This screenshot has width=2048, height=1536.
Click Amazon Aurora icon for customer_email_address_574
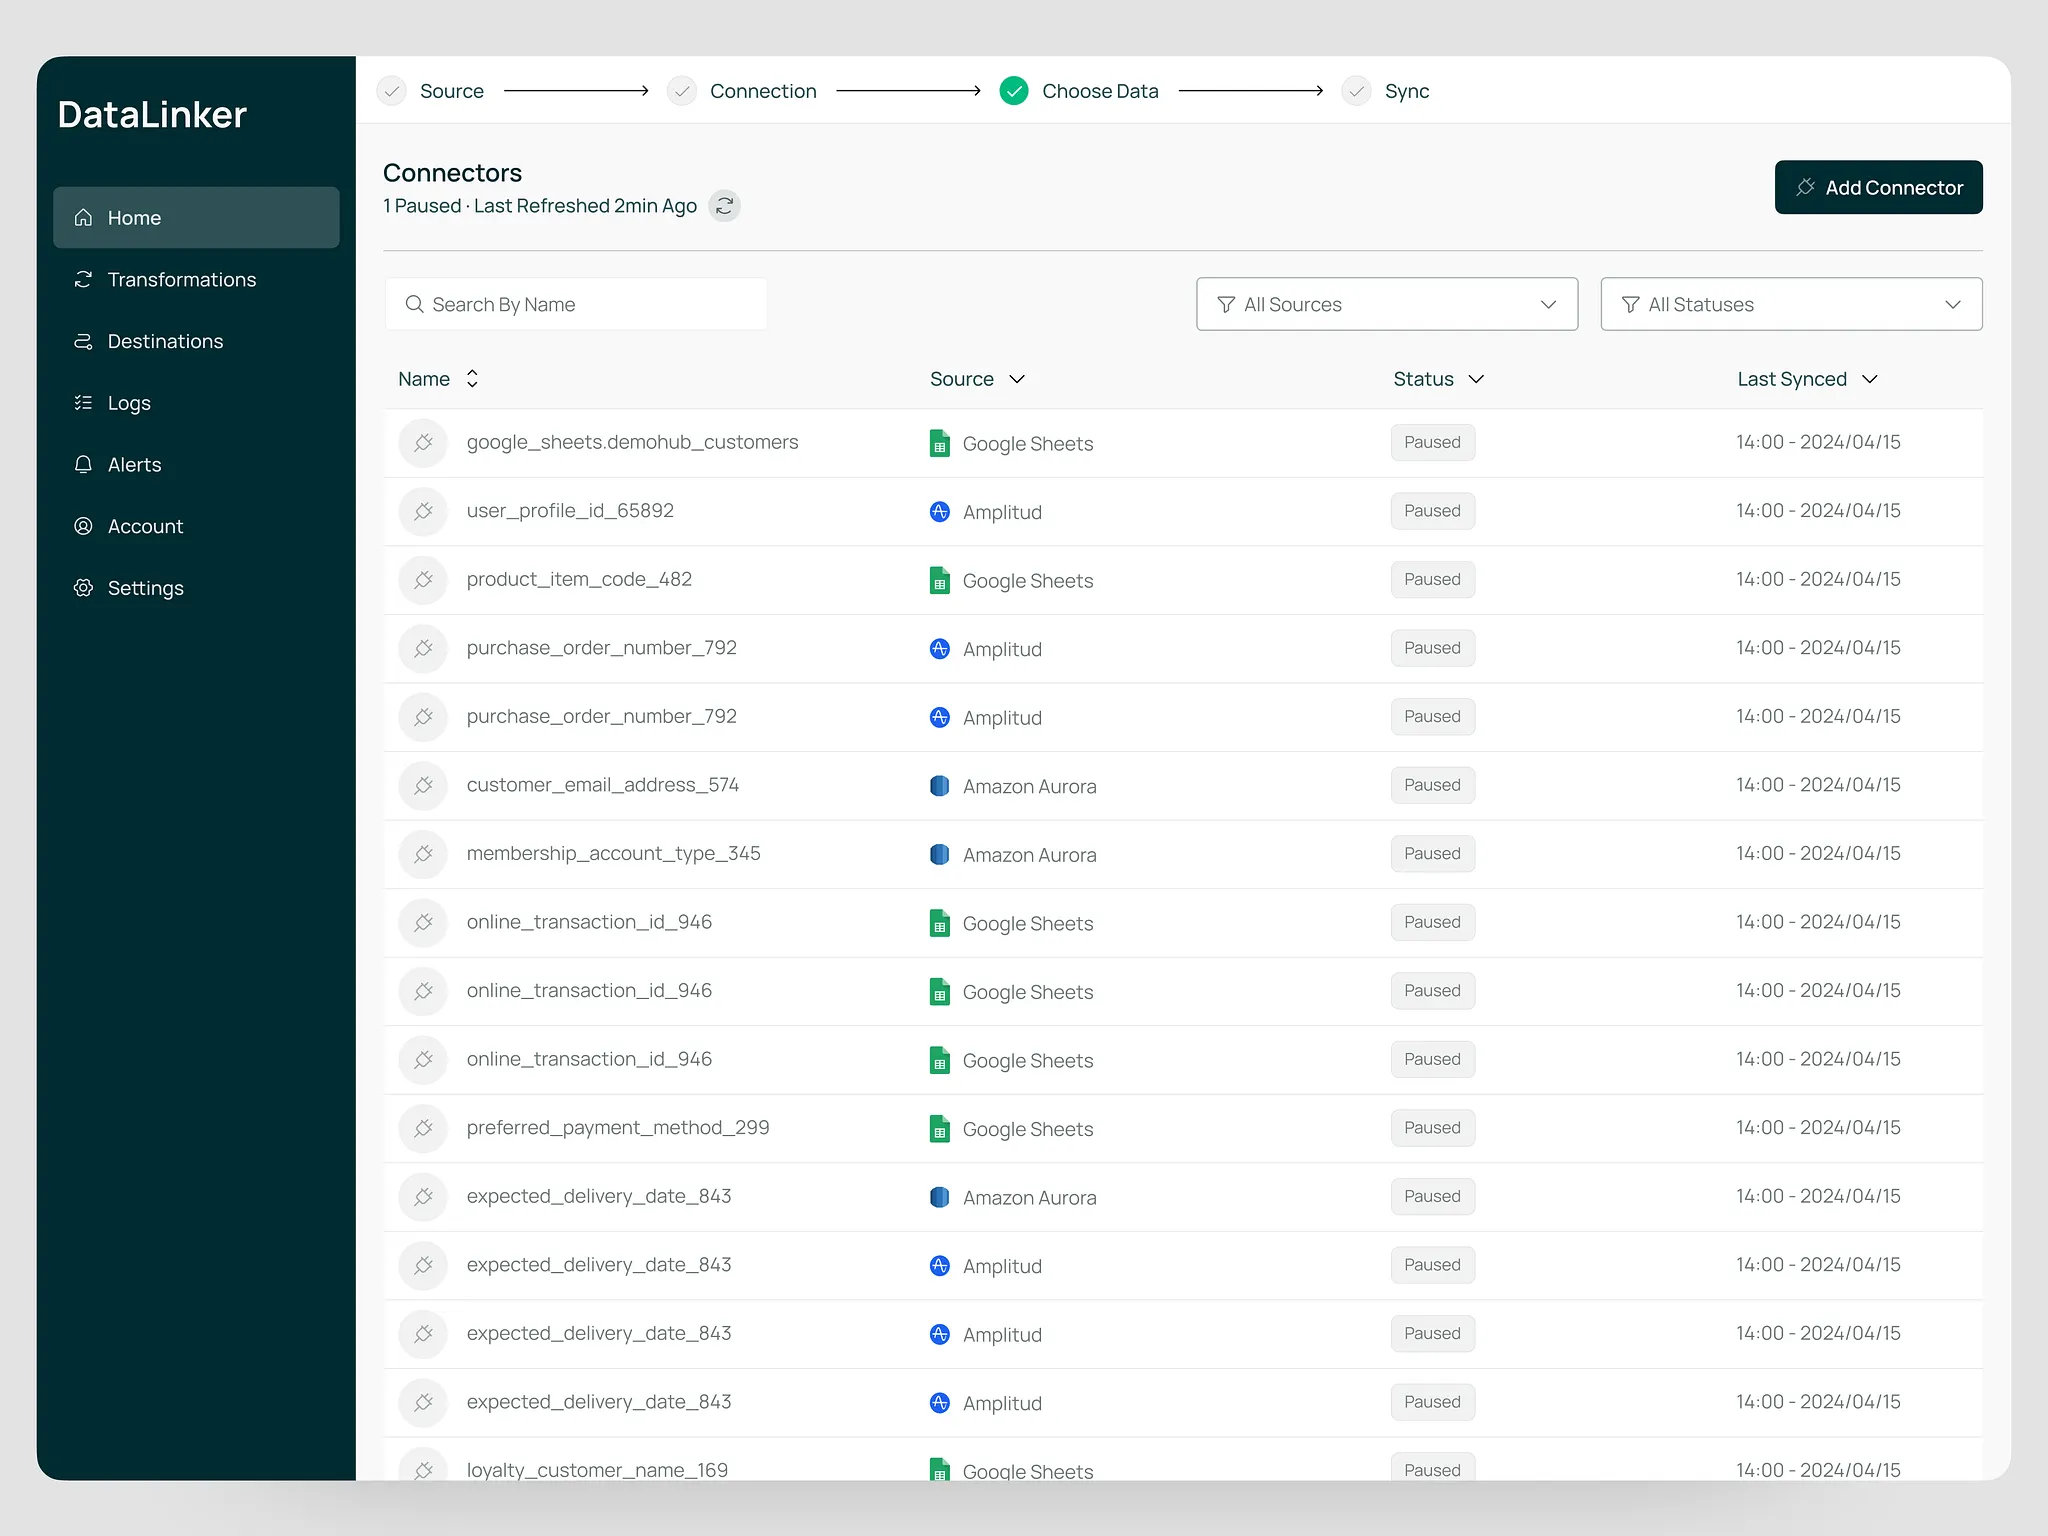click(x=939, y=786)
